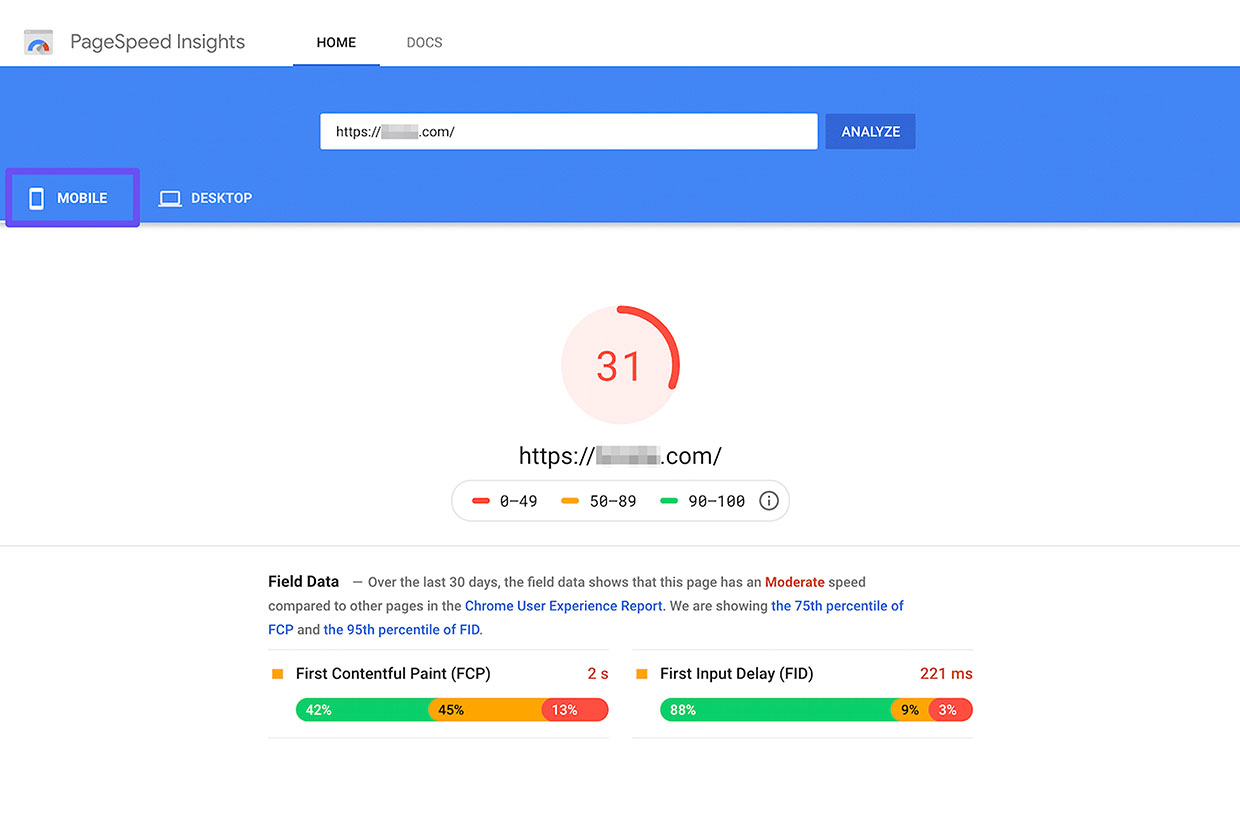Open the Chrome User Experience Report link
The width and height of the screenshot is (1240, 827).
(563, 606)
